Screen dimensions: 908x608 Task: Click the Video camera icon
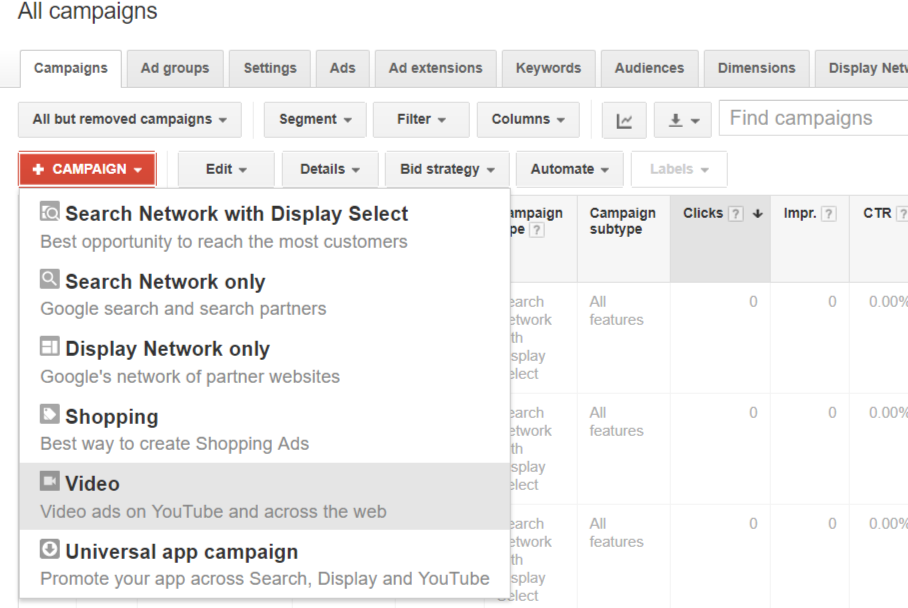point(49,481)
